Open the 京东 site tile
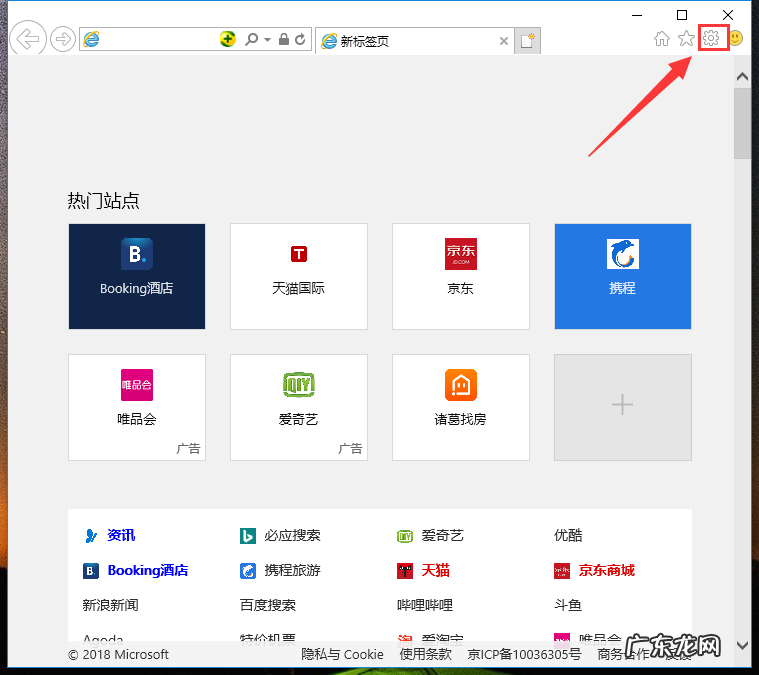Viewport: 759px width, 675px height. 461,276
